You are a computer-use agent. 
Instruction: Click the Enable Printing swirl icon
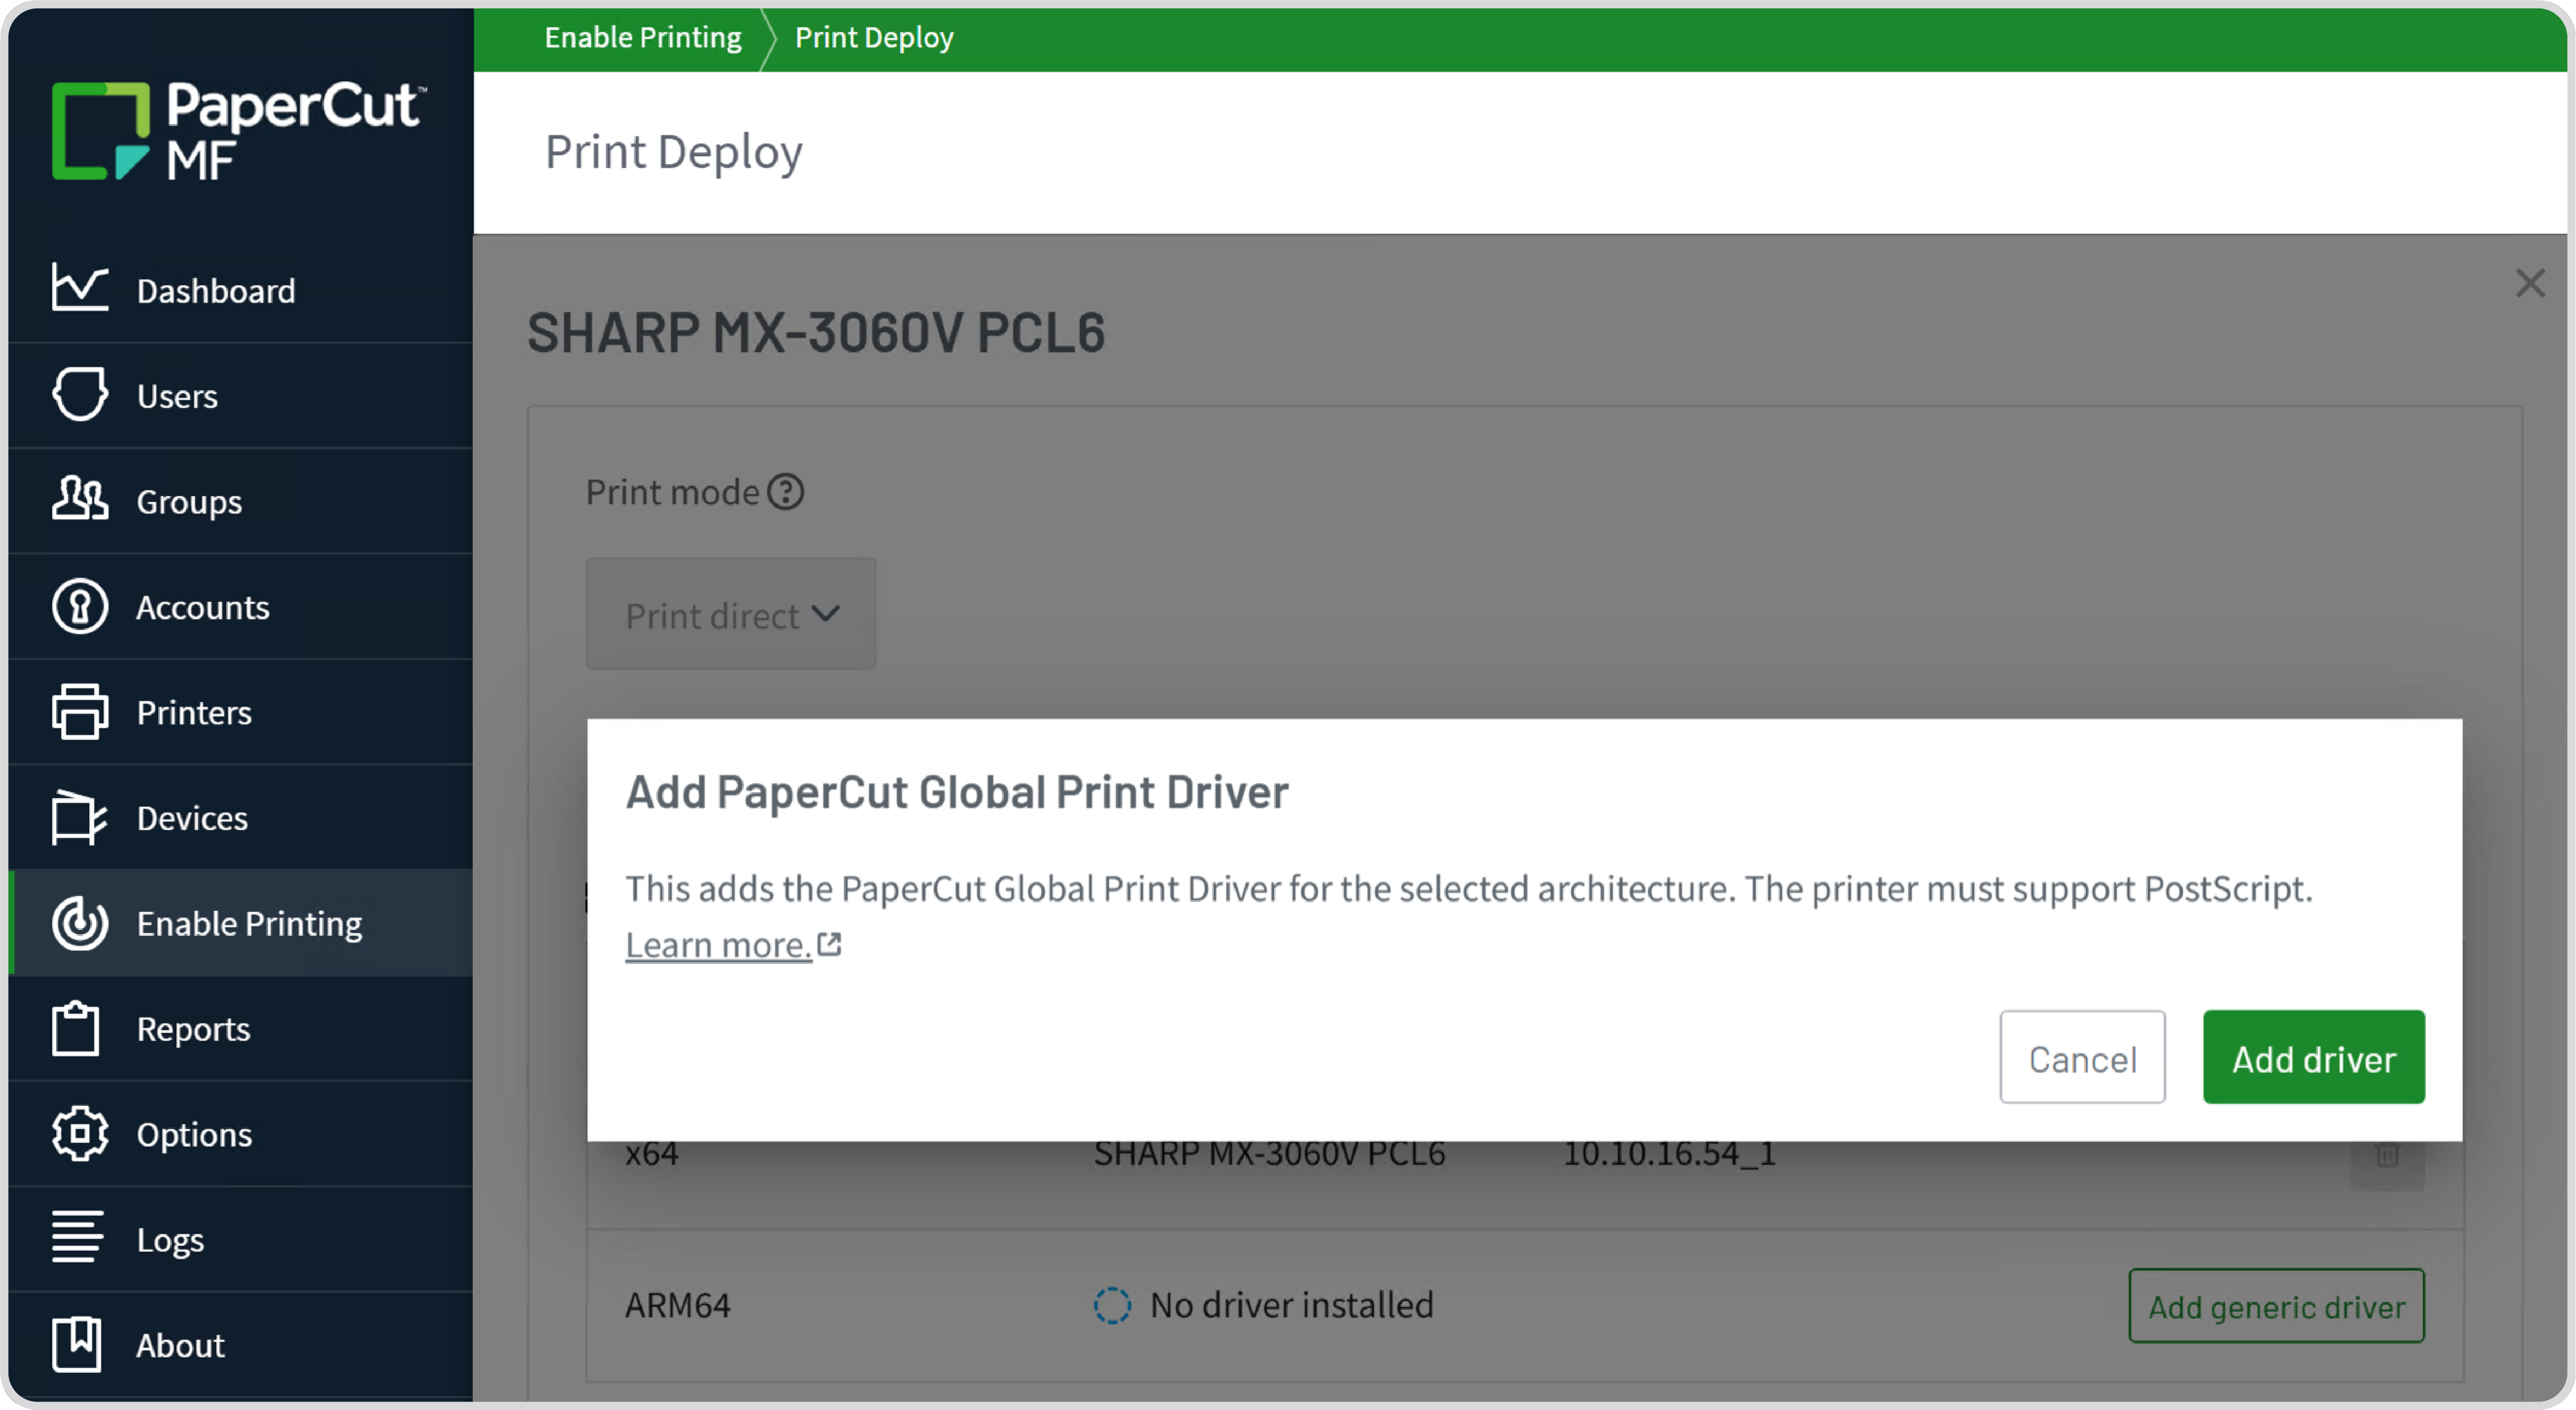pos(79,923)
